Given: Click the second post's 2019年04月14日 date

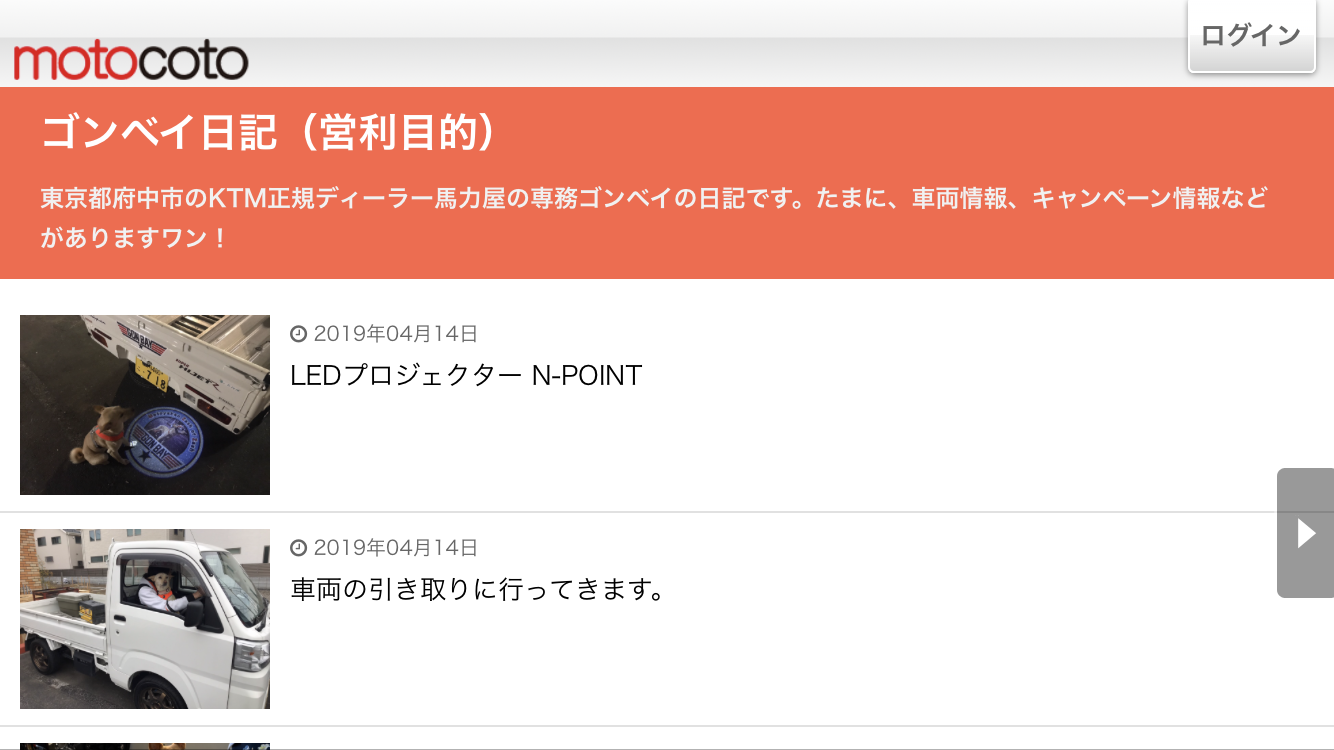Looking at the screenshot, I should tap(396, 548).
